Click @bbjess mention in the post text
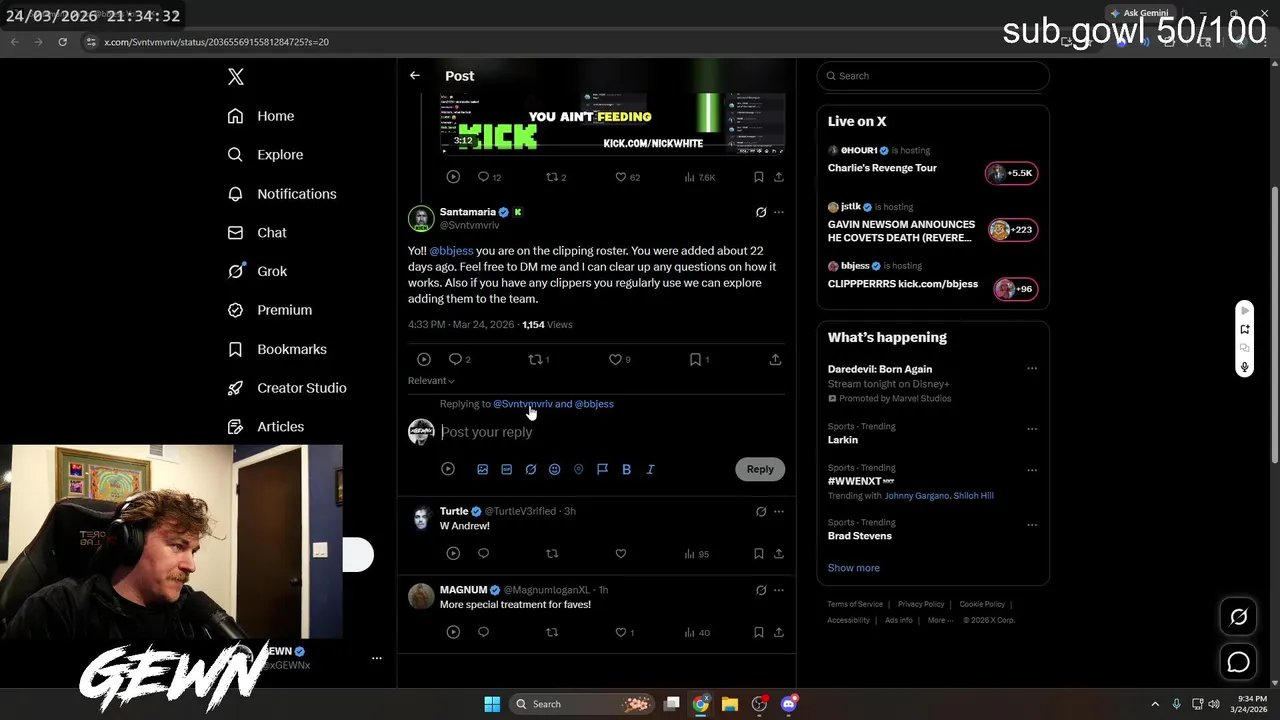This screenshot has width=1280, height=720. click(x=451, y=251)
